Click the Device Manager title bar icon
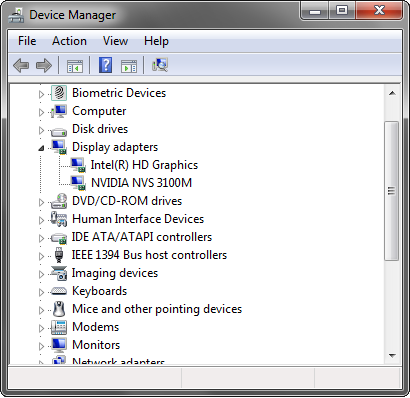The image size is (410, 398). click(16, 15)
